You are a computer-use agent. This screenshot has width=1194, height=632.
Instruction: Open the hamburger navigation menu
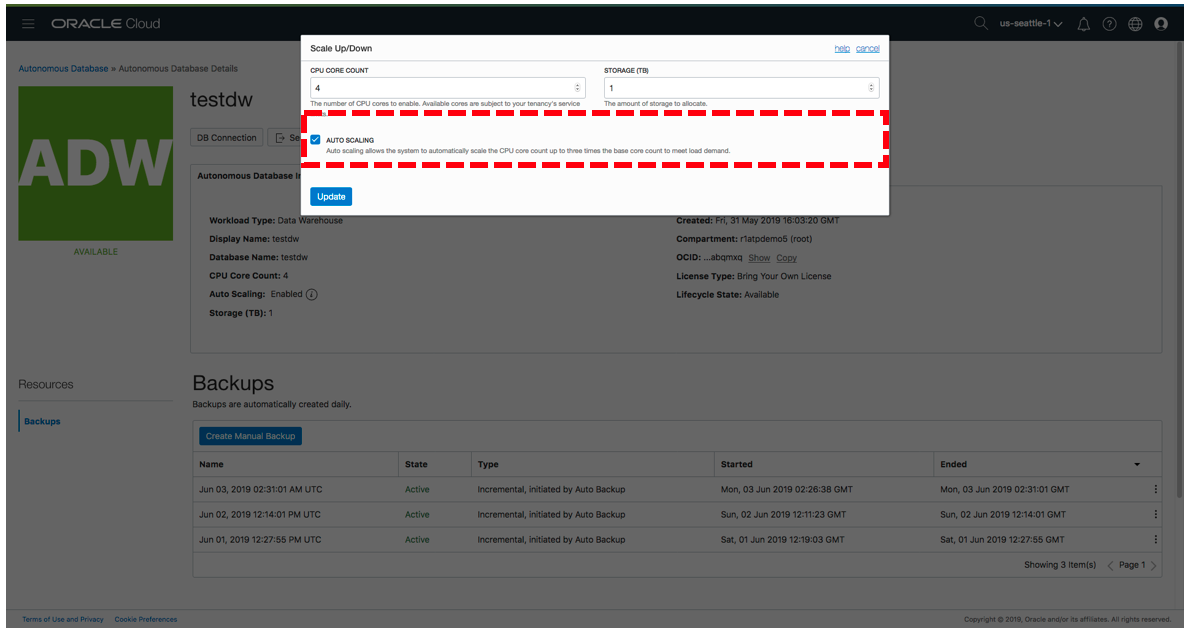[28, 24]
